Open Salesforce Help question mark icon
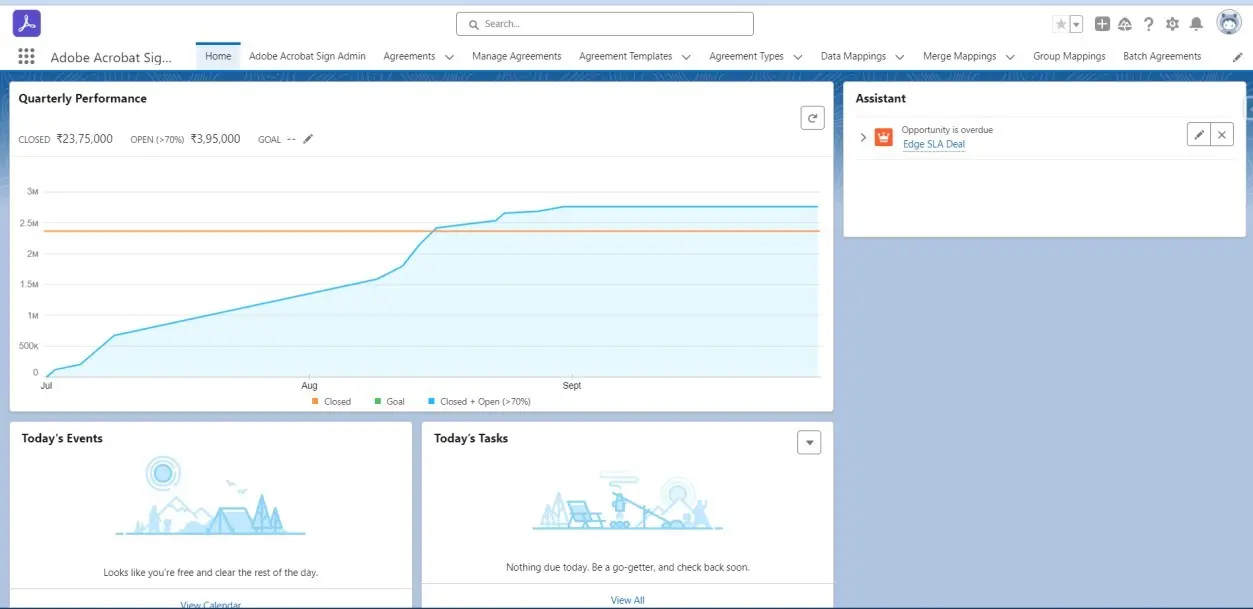The height and width of the screenshot is (609, 1253). 1149,24
